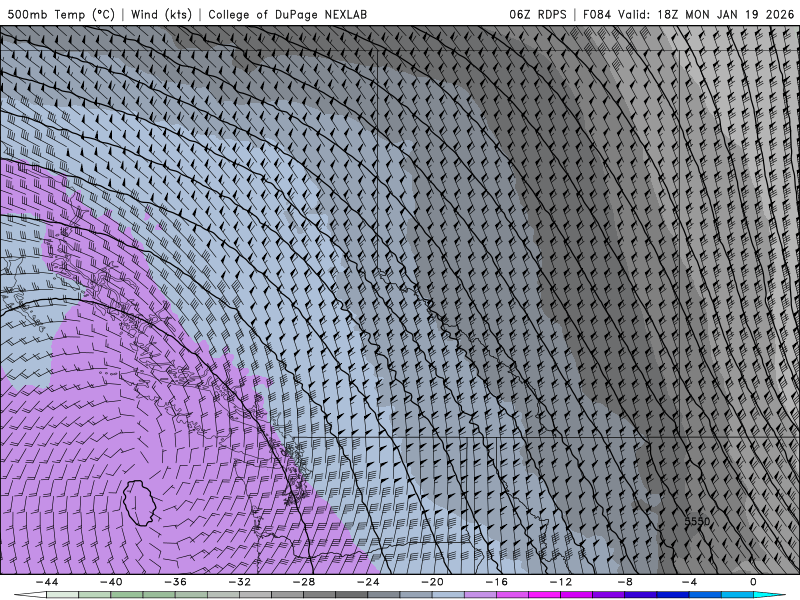
Task: Click the -44 colorbar label
Action: click(x=47, y=582)
